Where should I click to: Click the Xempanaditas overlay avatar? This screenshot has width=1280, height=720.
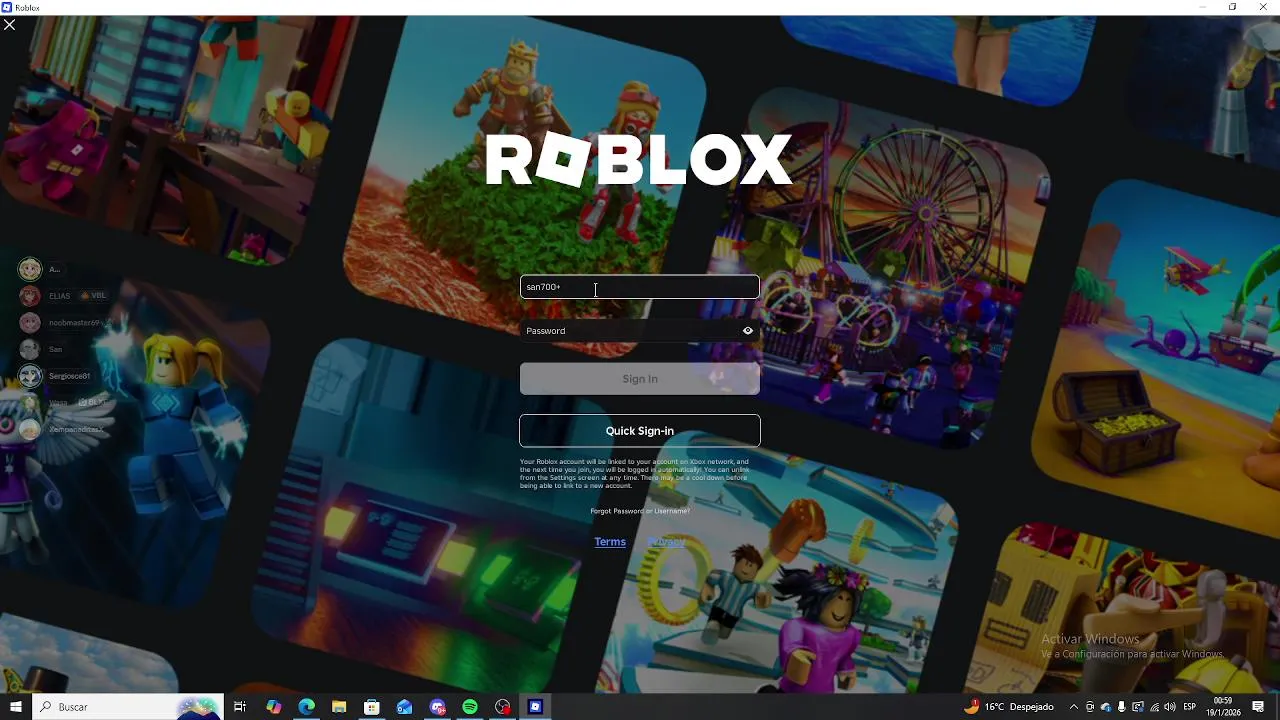point(30,429)
